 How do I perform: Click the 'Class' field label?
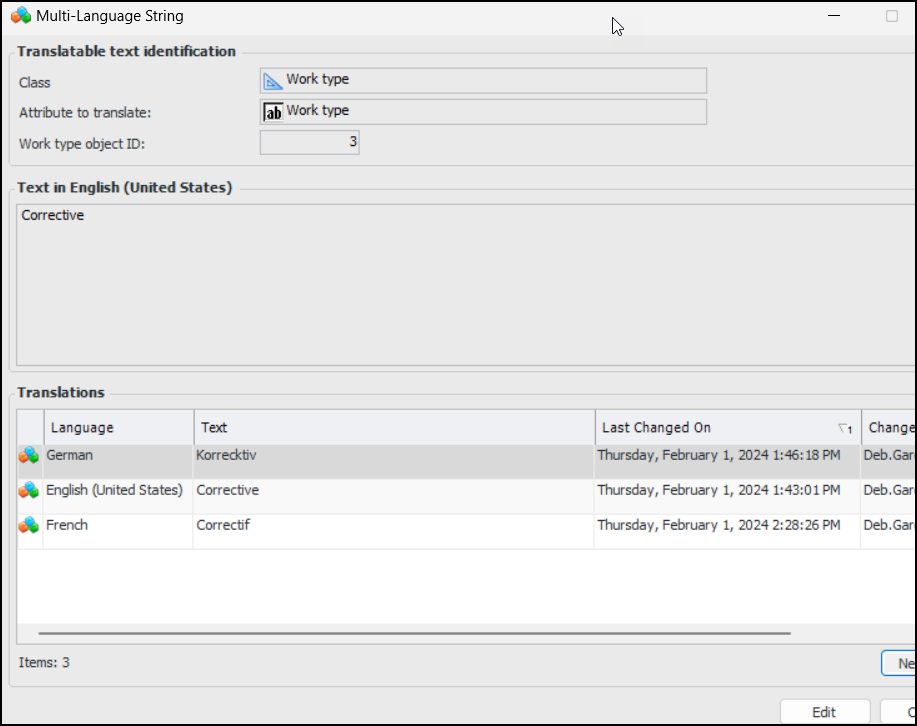35,82
